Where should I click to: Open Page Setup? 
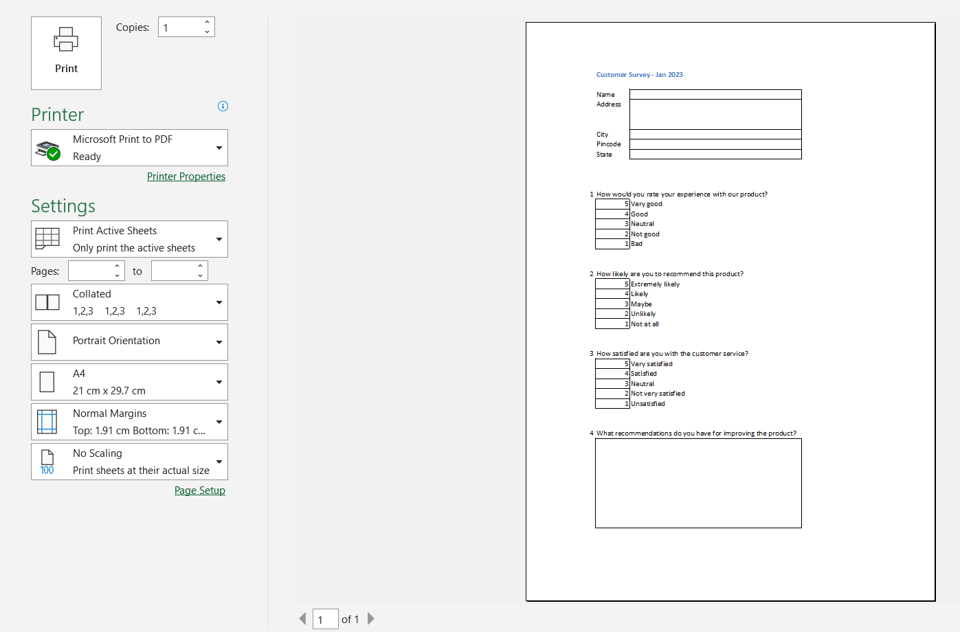coord(199,490)
